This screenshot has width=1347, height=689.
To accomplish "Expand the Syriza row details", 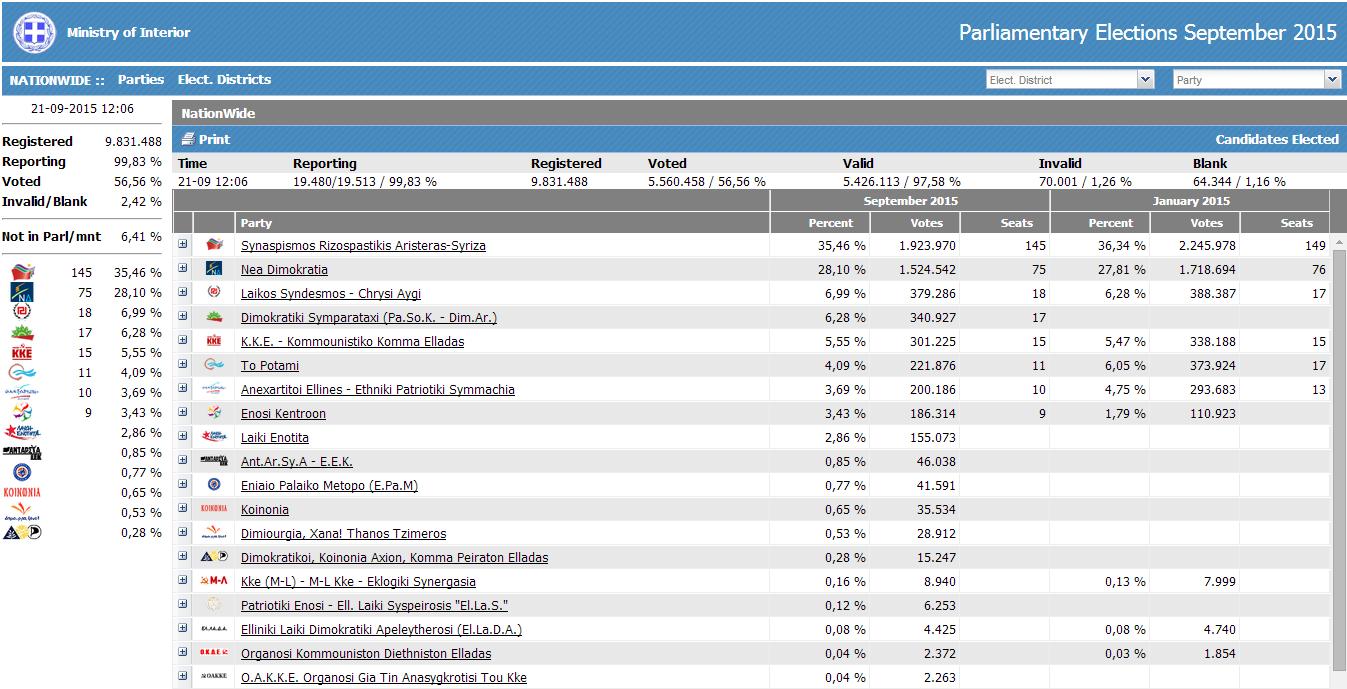I will coord(183,244).
